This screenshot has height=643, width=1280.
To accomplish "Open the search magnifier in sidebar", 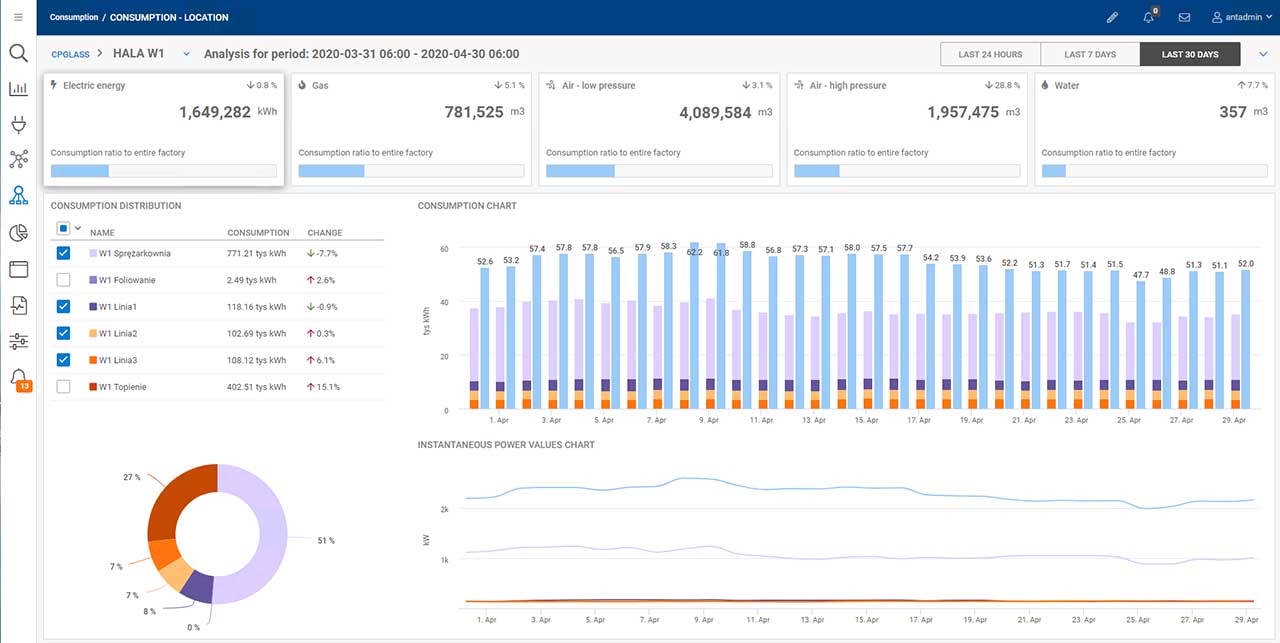I will tap(18, 53).
